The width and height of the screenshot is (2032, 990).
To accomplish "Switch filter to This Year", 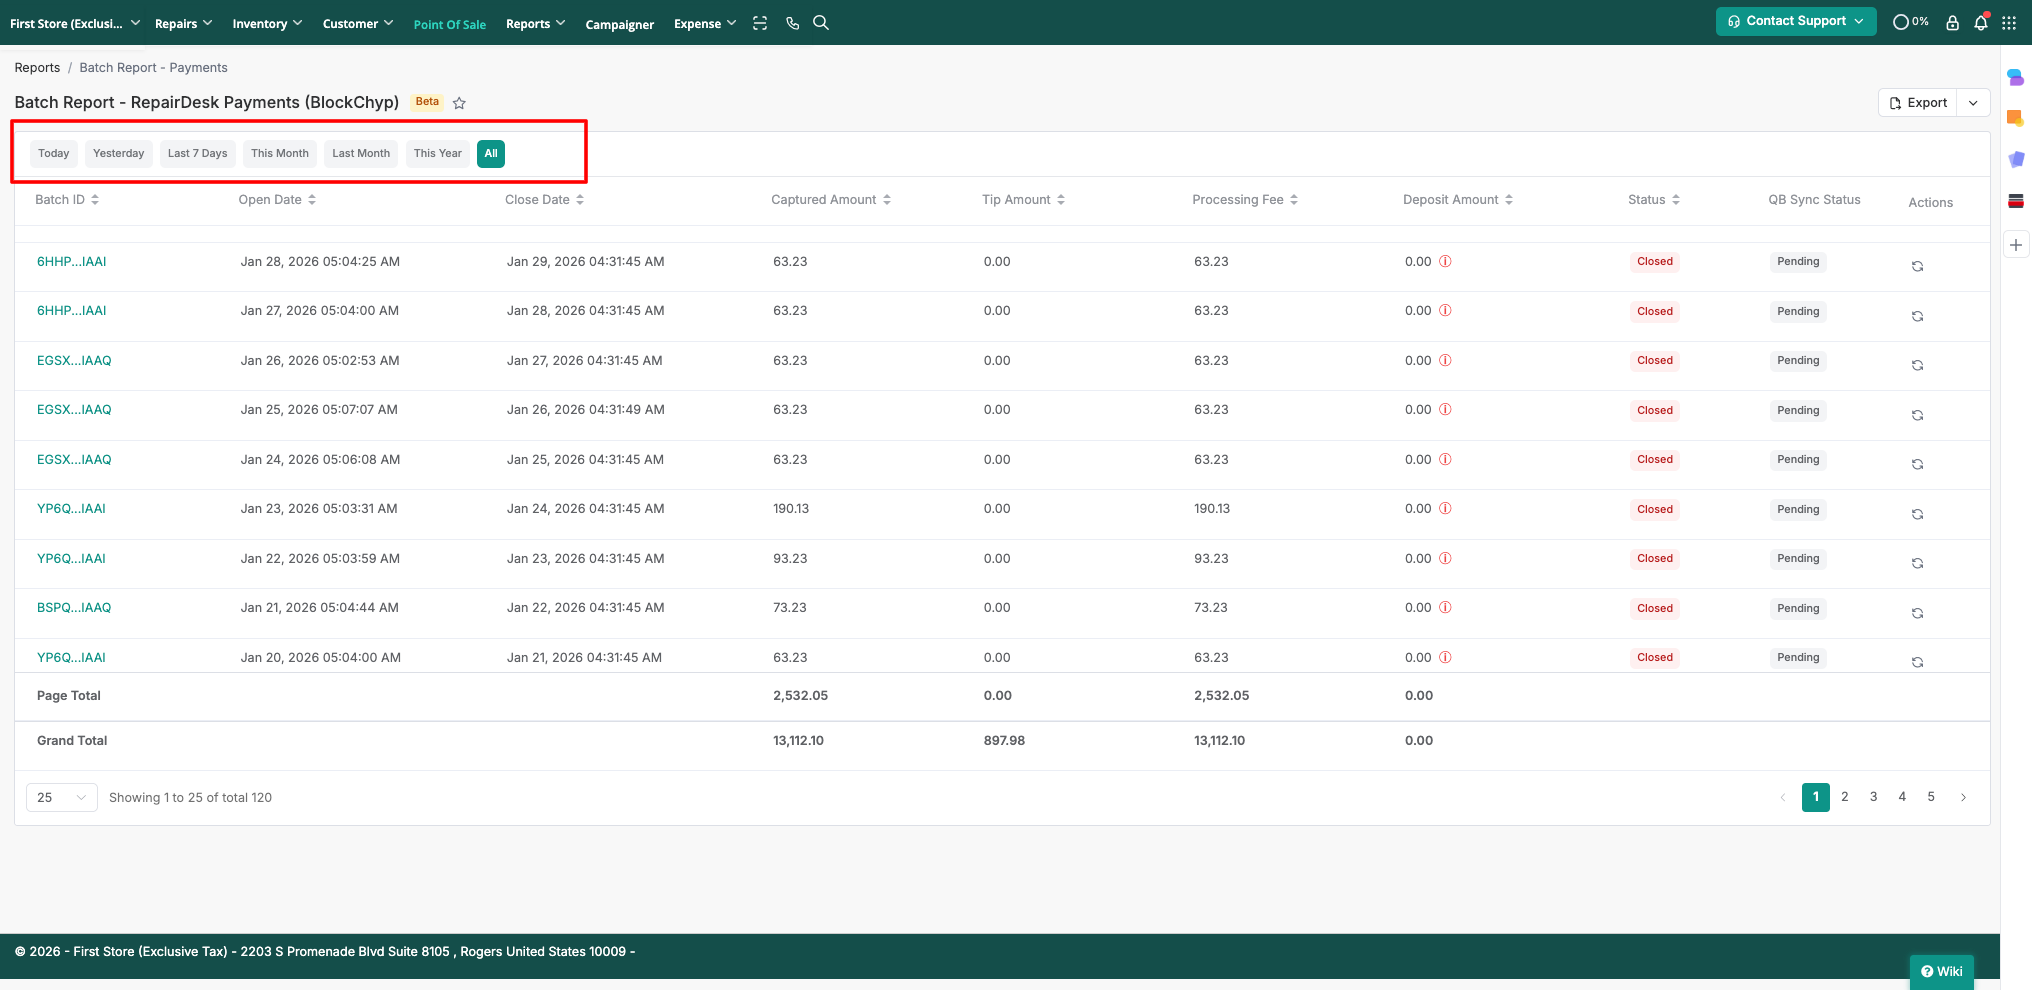I will 437,154.
